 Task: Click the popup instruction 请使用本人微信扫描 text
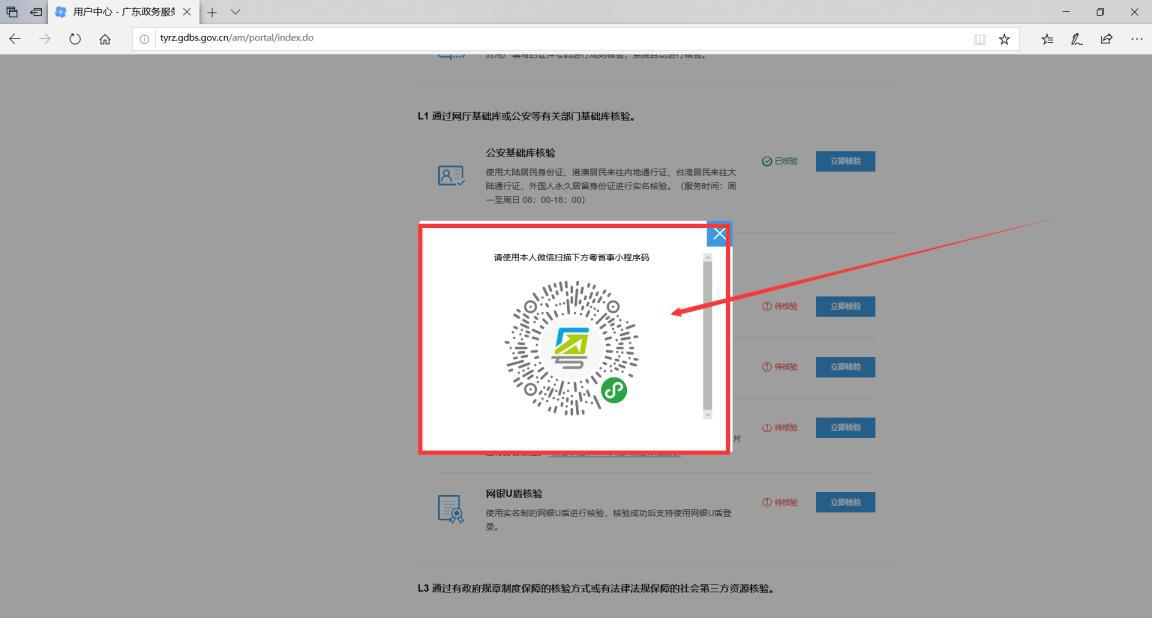point(571,257)
